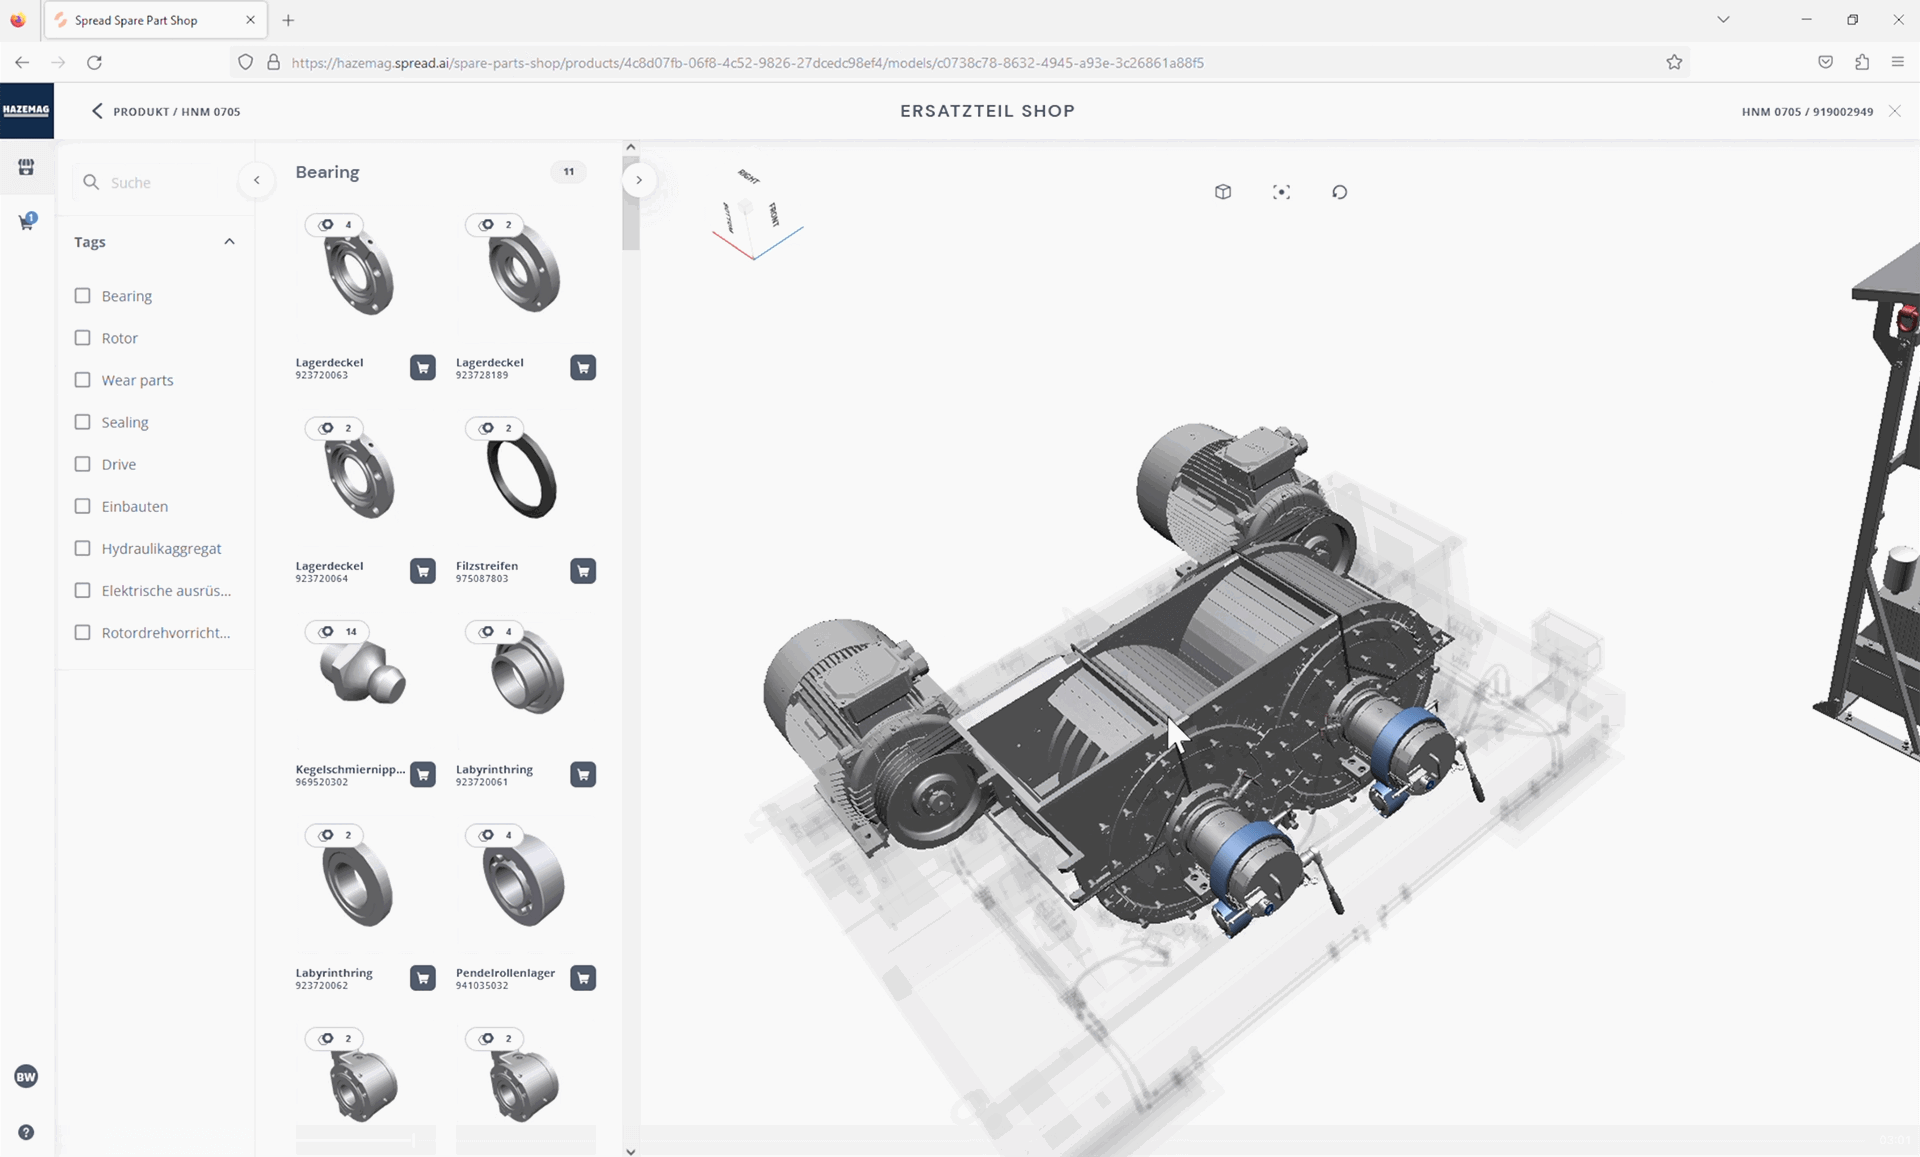Screen dimensions: 1920x1157
Task: Toggle visibility of Pendelrollenlager part
Action: click(494, 835)
